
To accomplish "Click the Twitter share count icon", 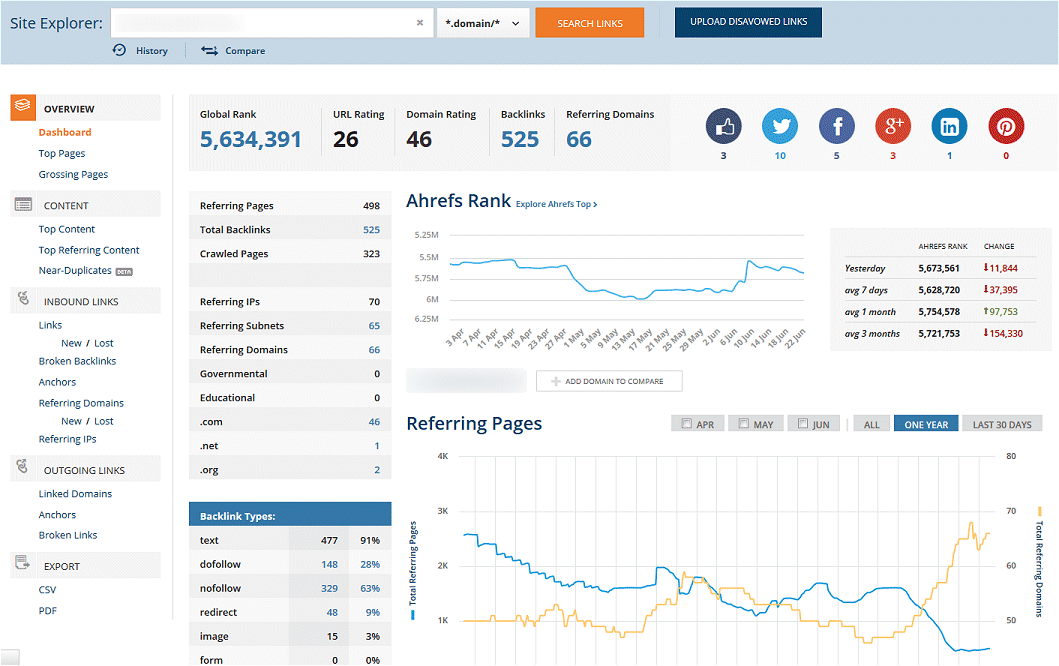I will [780, 126].
